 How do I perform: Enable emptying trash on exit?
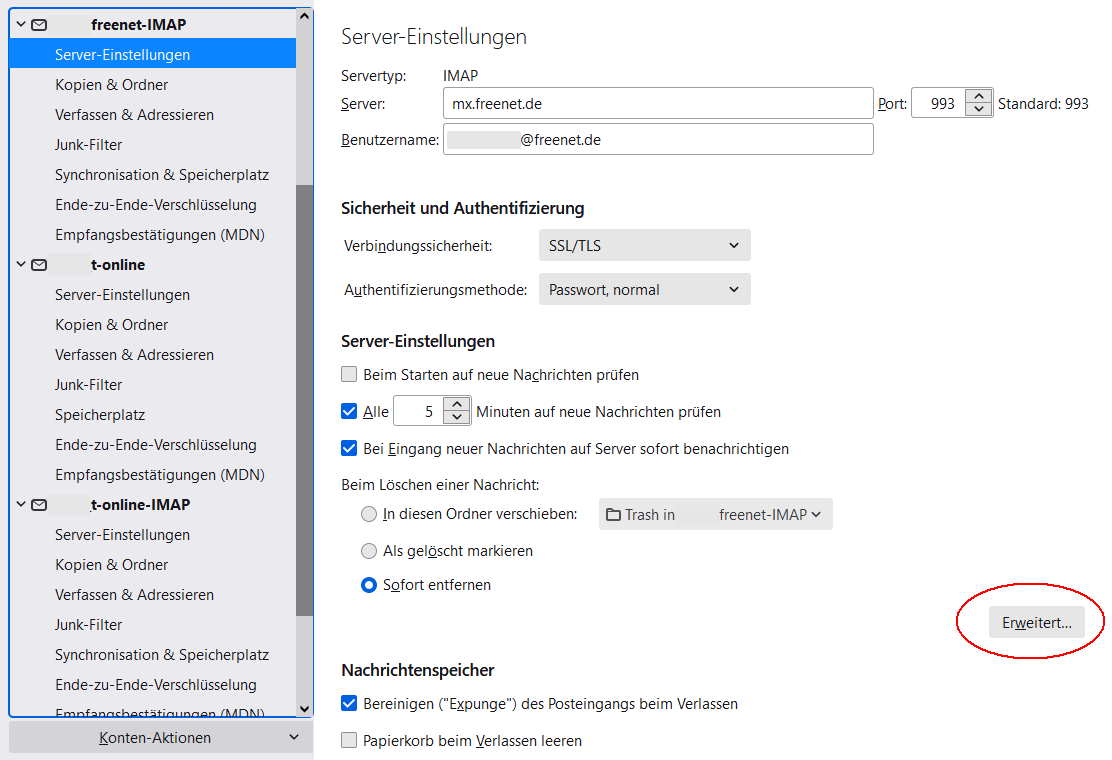tap(349, 741)
